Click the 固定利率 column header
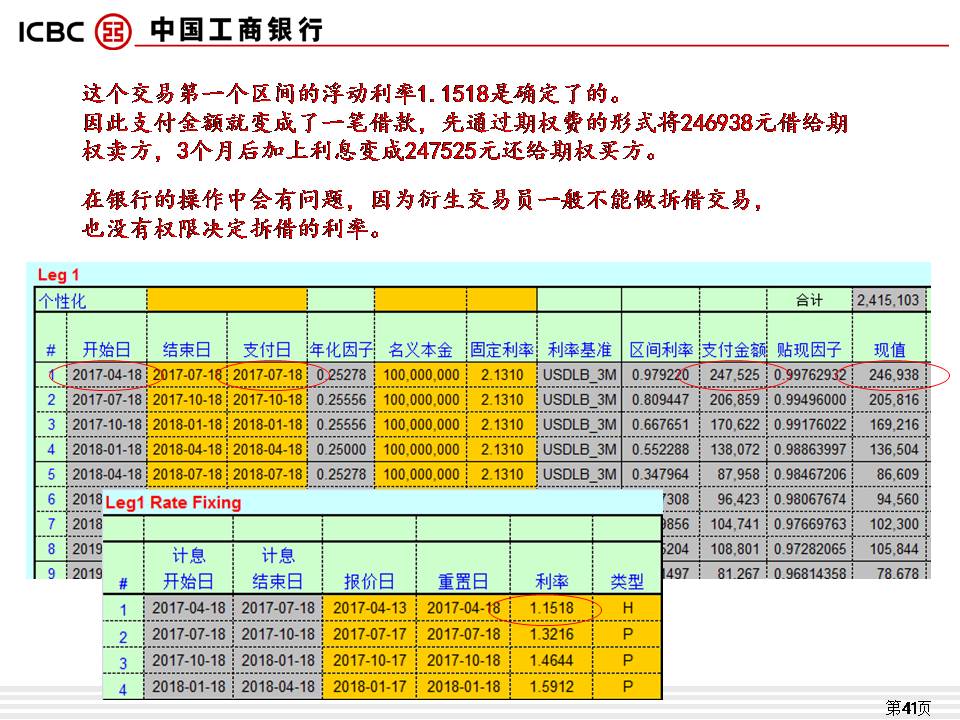 (501, 350)
